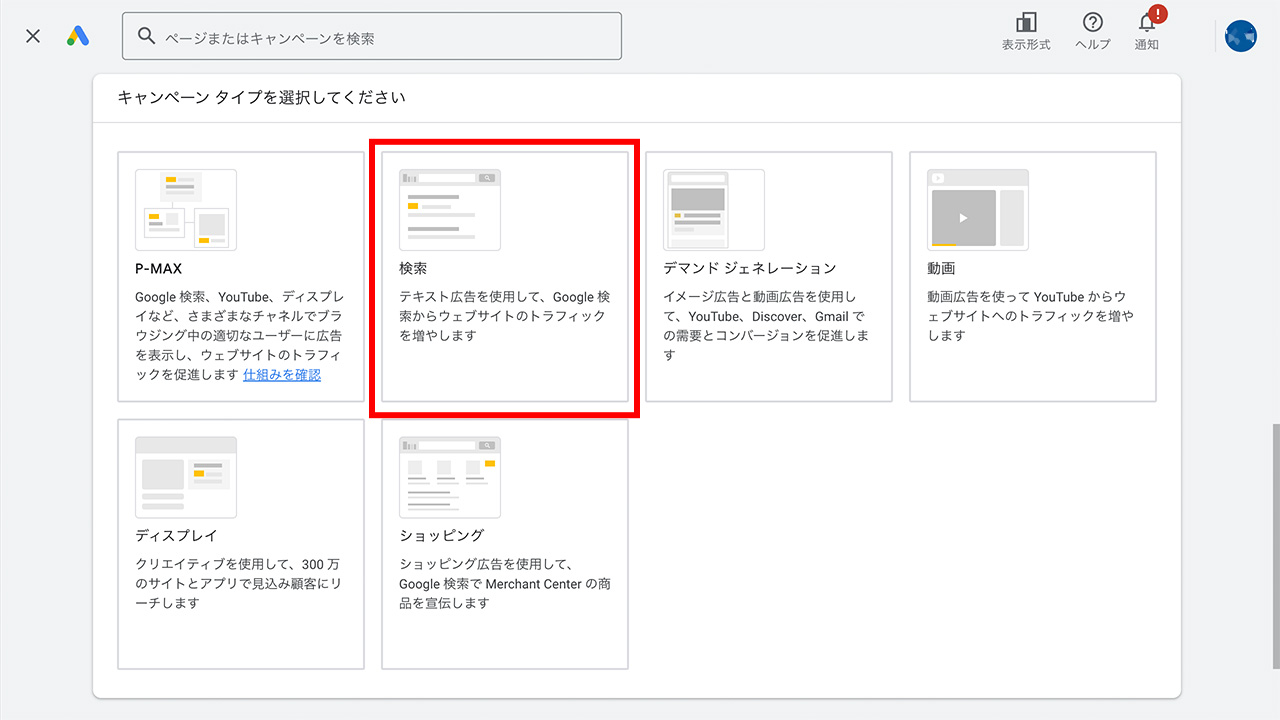Click the magnifier icon in the search bar

(x=146, y=35)
